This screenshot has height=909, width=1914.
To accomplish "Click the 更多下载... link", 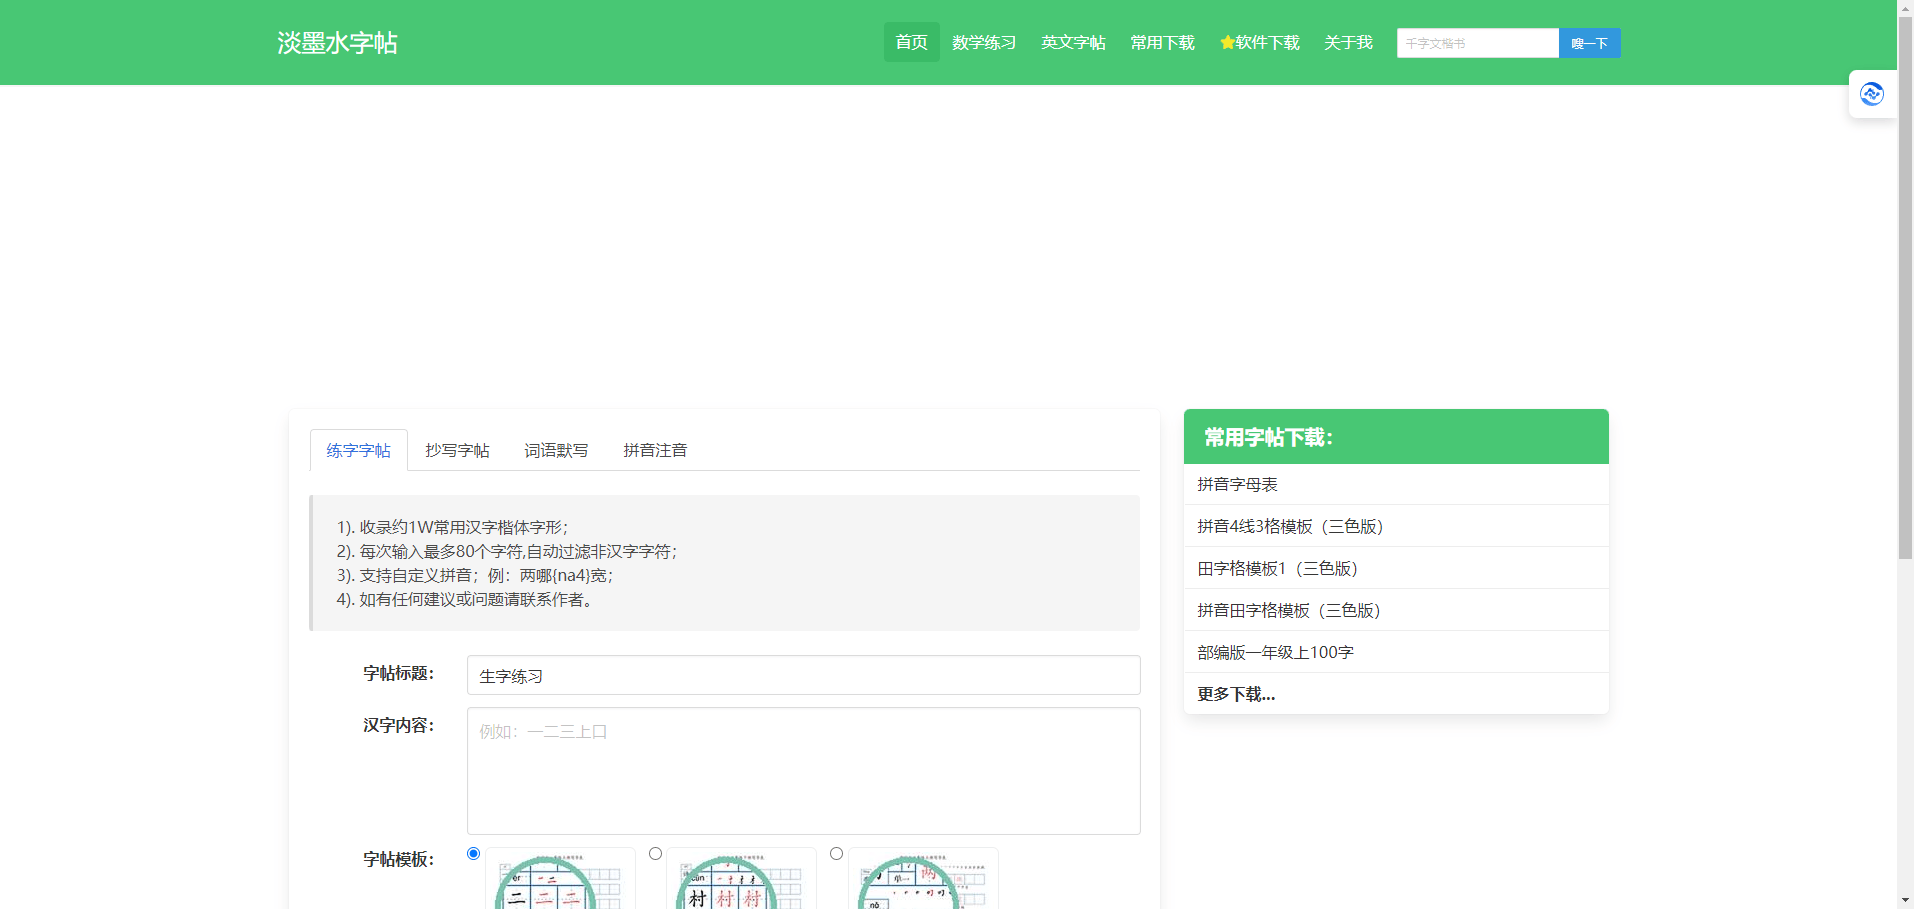I will coord(1236,694).
